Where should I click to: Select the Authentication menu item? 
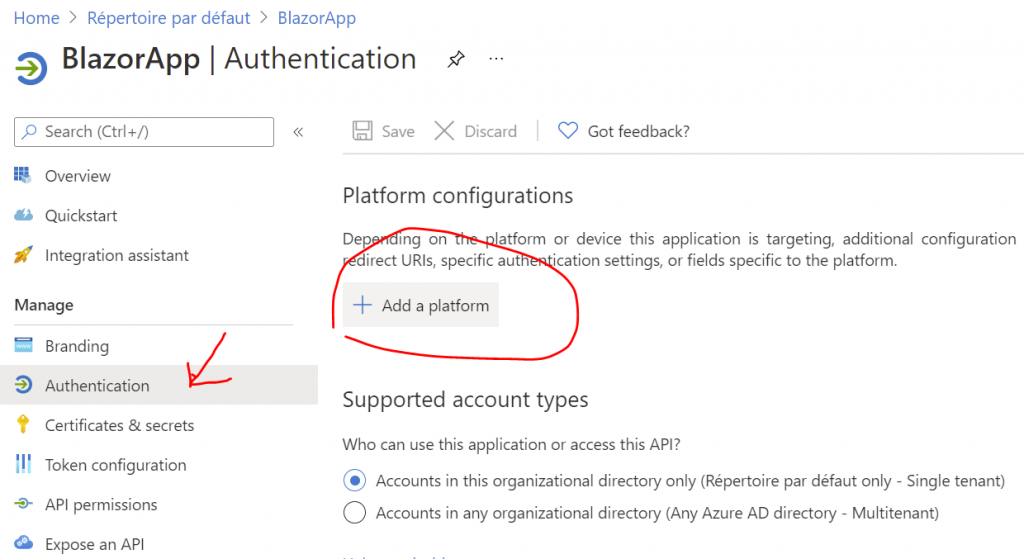(159, 385)
